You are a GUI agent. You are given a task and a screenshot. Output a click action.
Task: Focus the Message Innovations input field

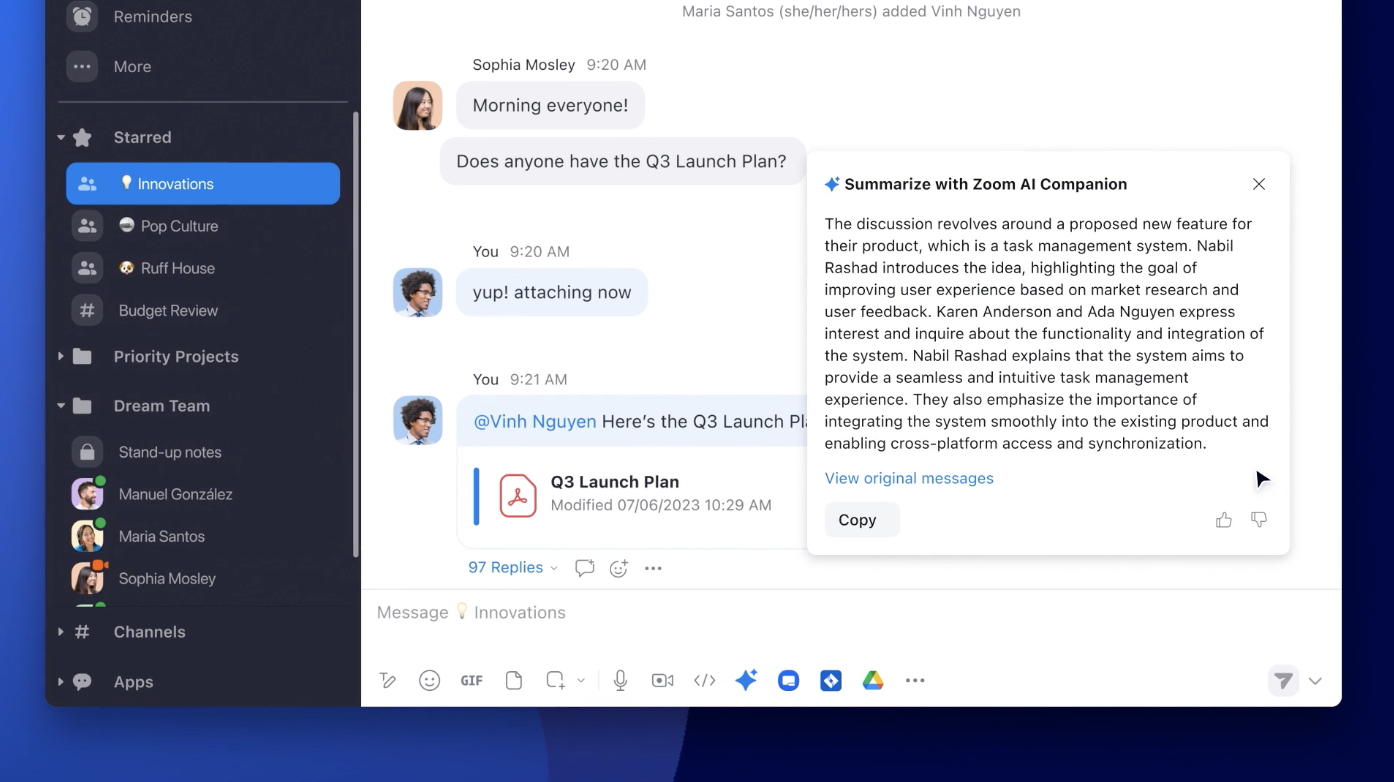tap(850, 613)
